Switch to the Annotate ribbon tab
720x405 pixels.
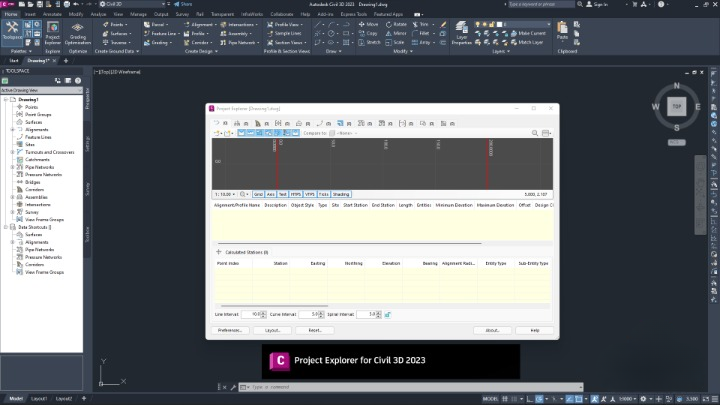[x=51, y=15]
